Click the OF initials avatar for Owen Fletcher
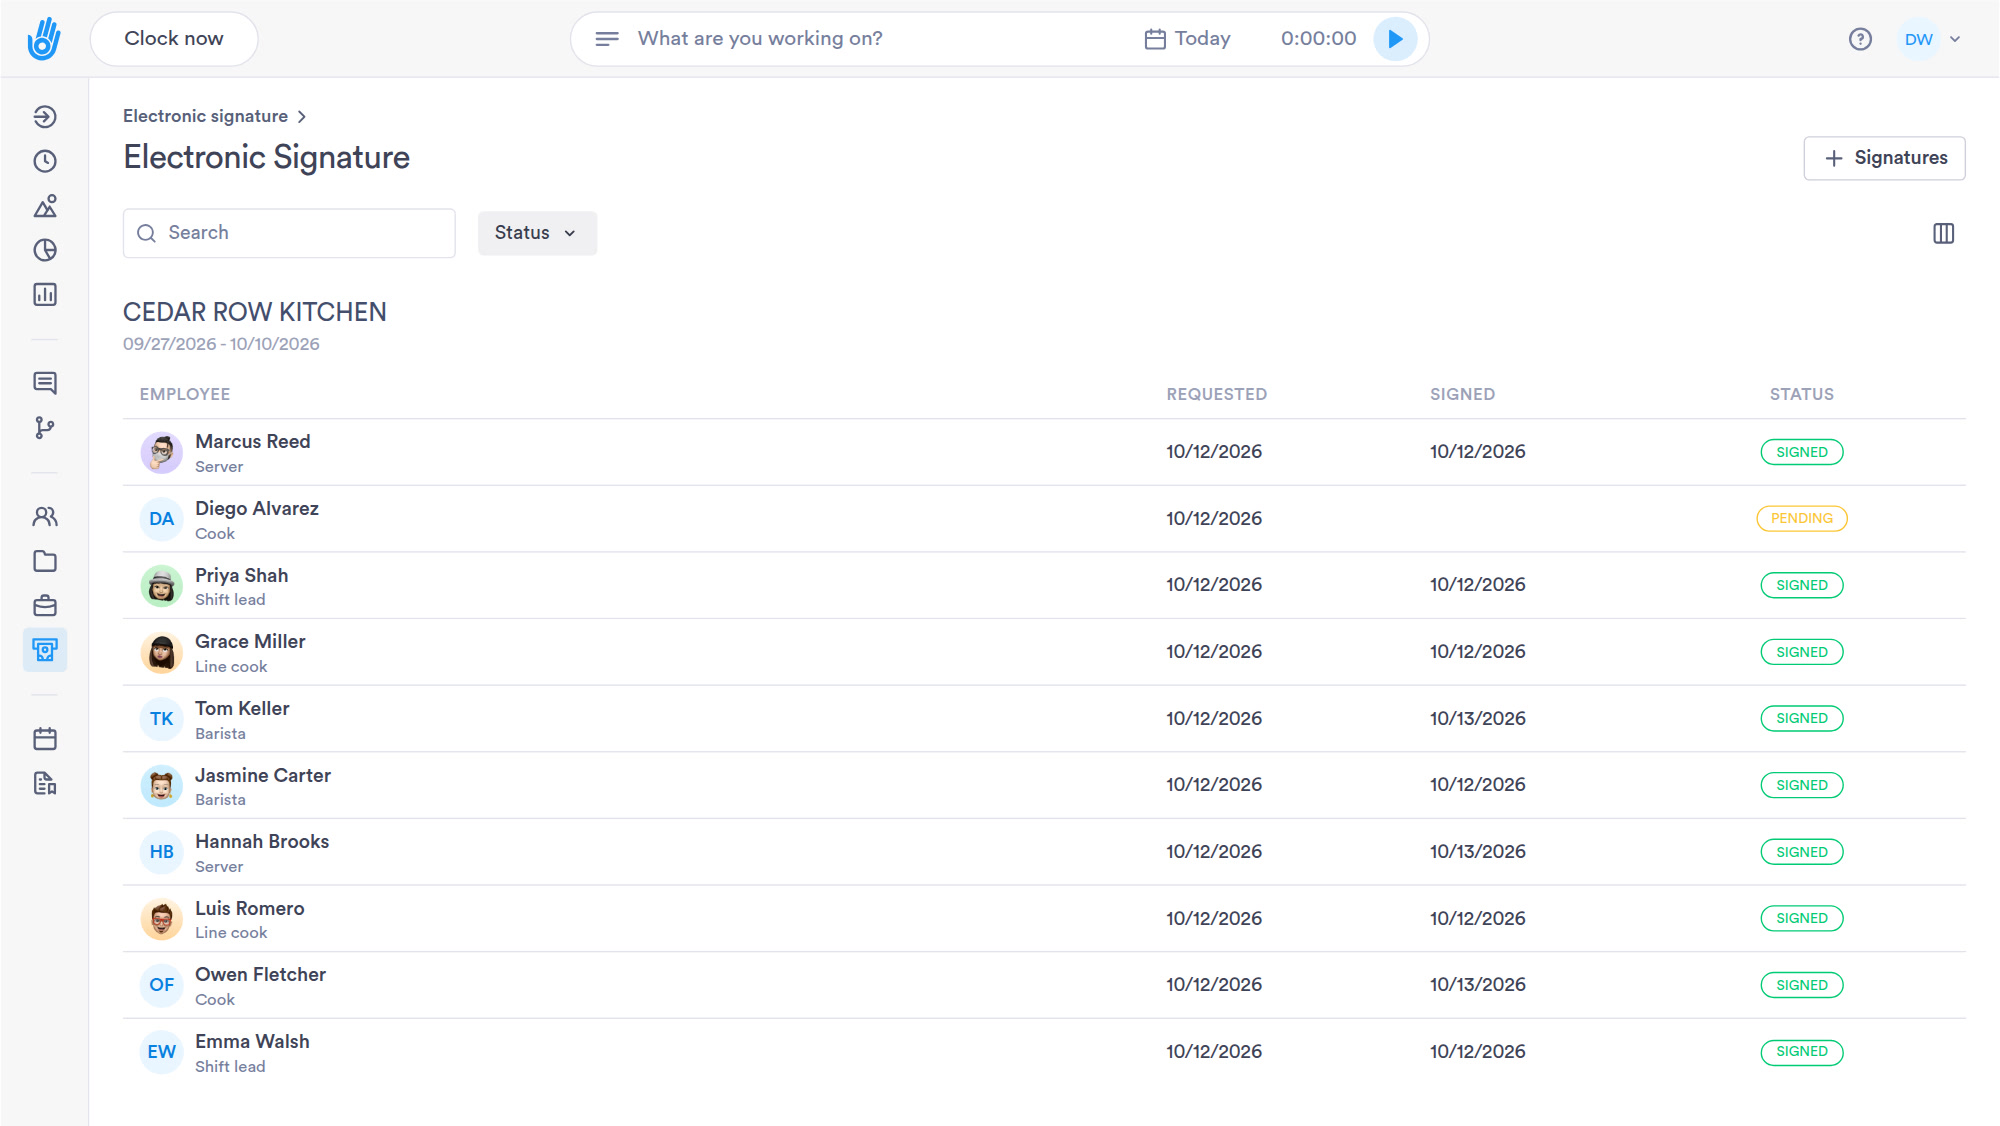This screenshot has height=1126, width=2000. [x=161, y=985]
